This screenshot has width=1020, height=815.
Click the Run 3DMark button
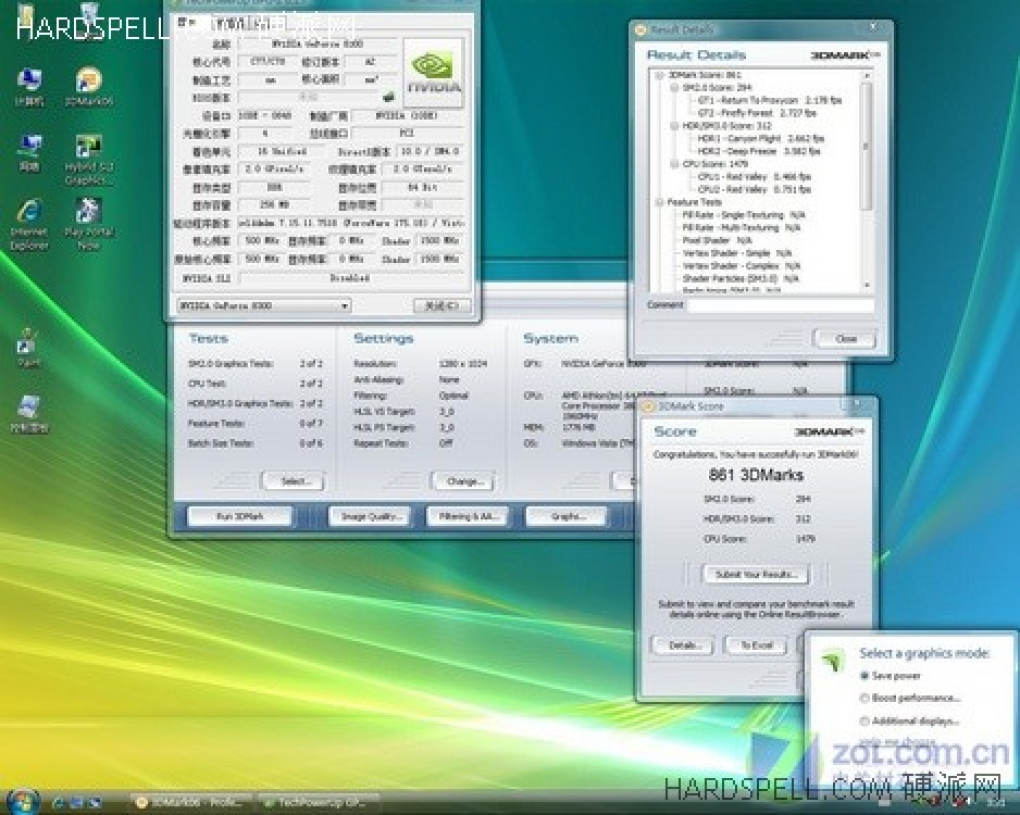click(x=239, y=516)
